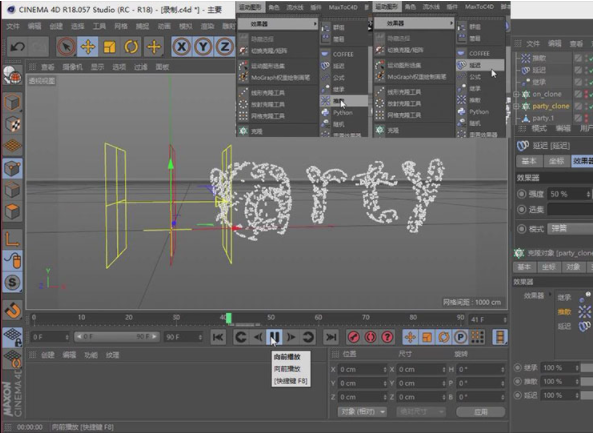Toggle position keyframe recording in timeline toolbar
The width and height of the screenshot is (593, 433).
point(410,337)
